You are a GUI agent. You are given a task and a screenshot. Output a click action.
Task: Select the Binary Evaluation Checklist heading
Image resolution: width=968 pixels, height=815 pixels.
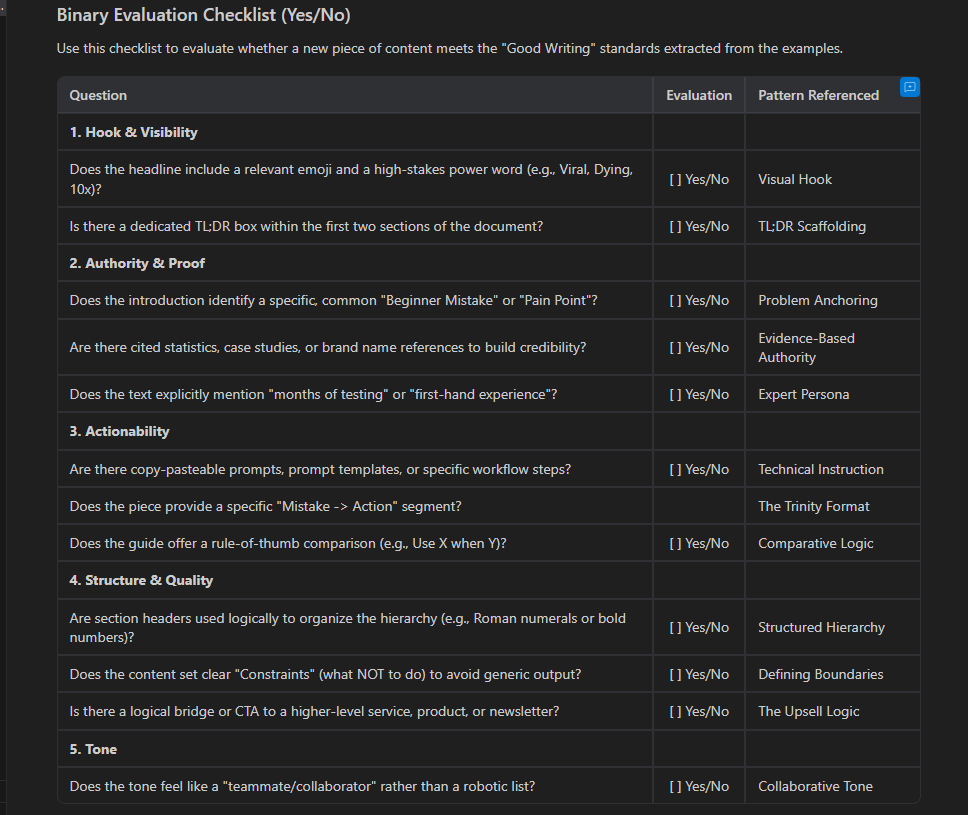click(204, 15)
